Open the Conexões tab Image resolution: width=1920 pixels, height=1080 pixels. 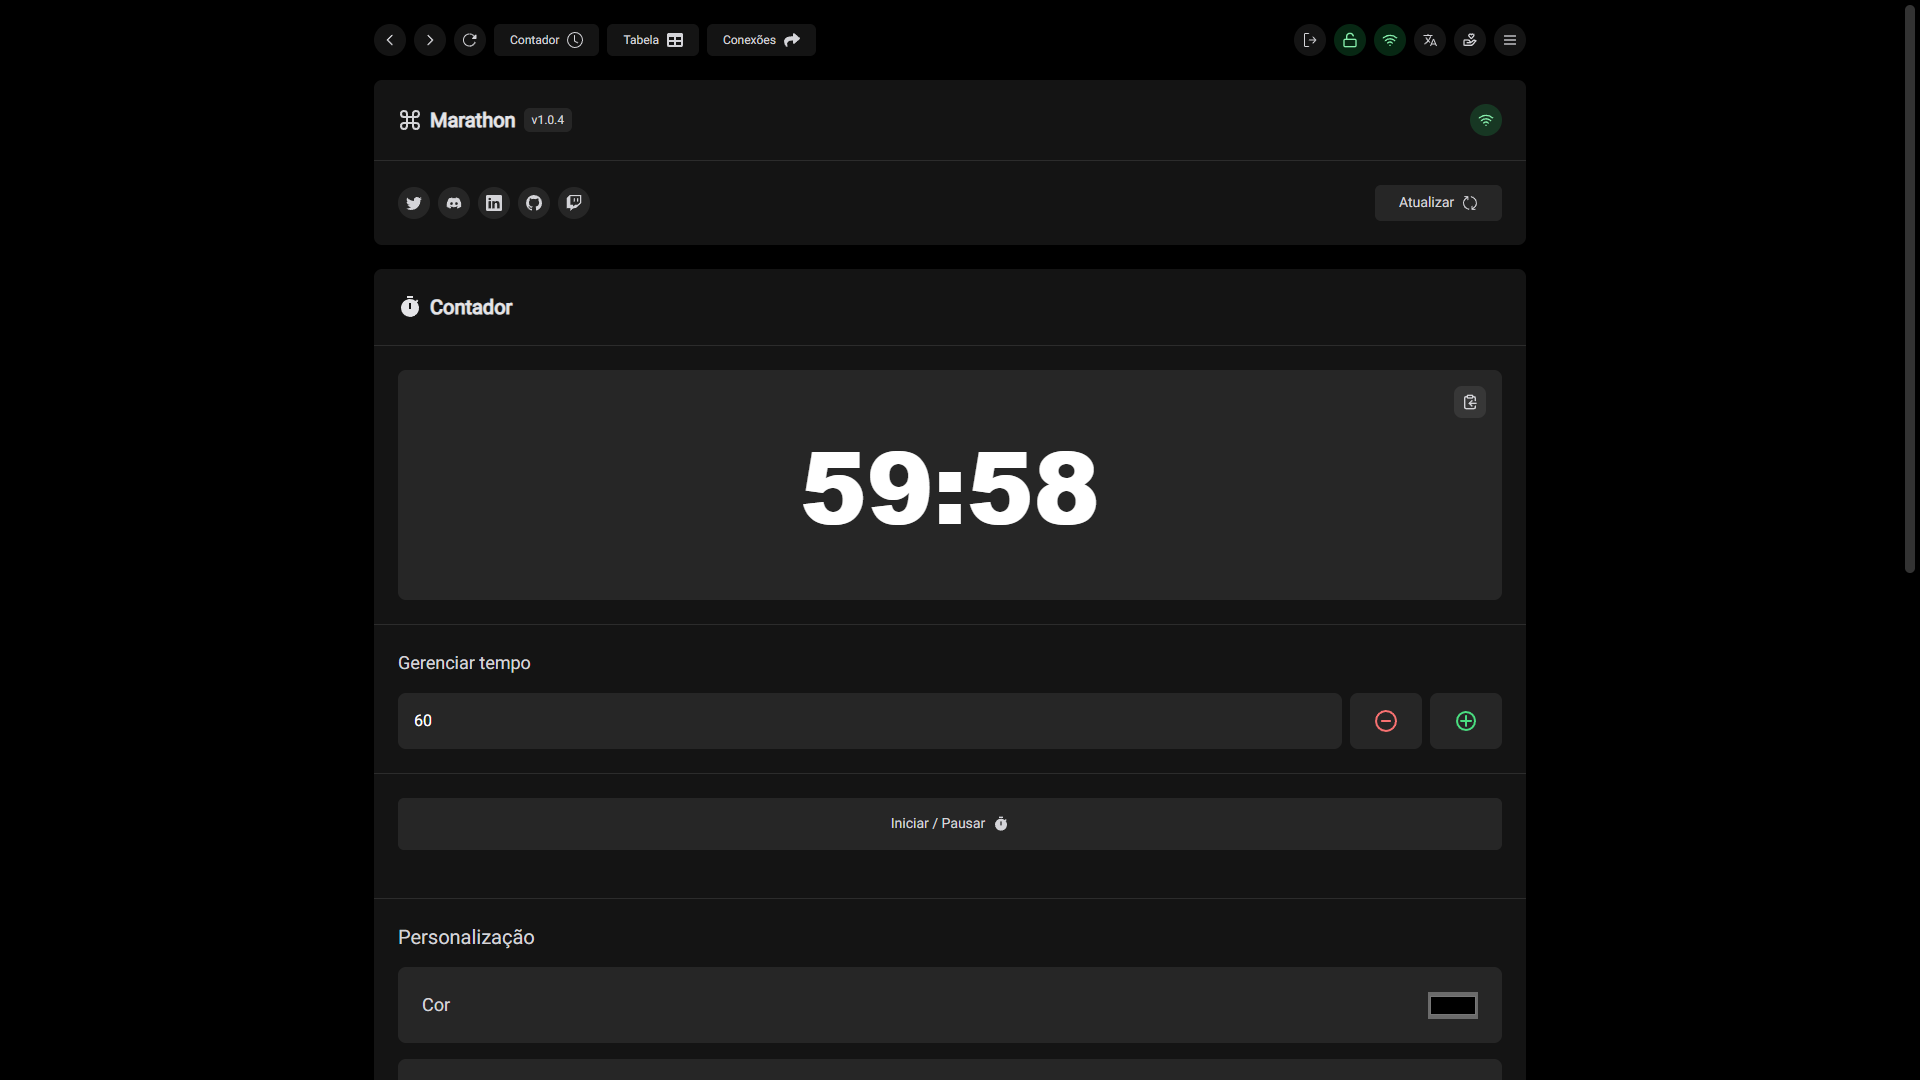[x=761, y=40]
